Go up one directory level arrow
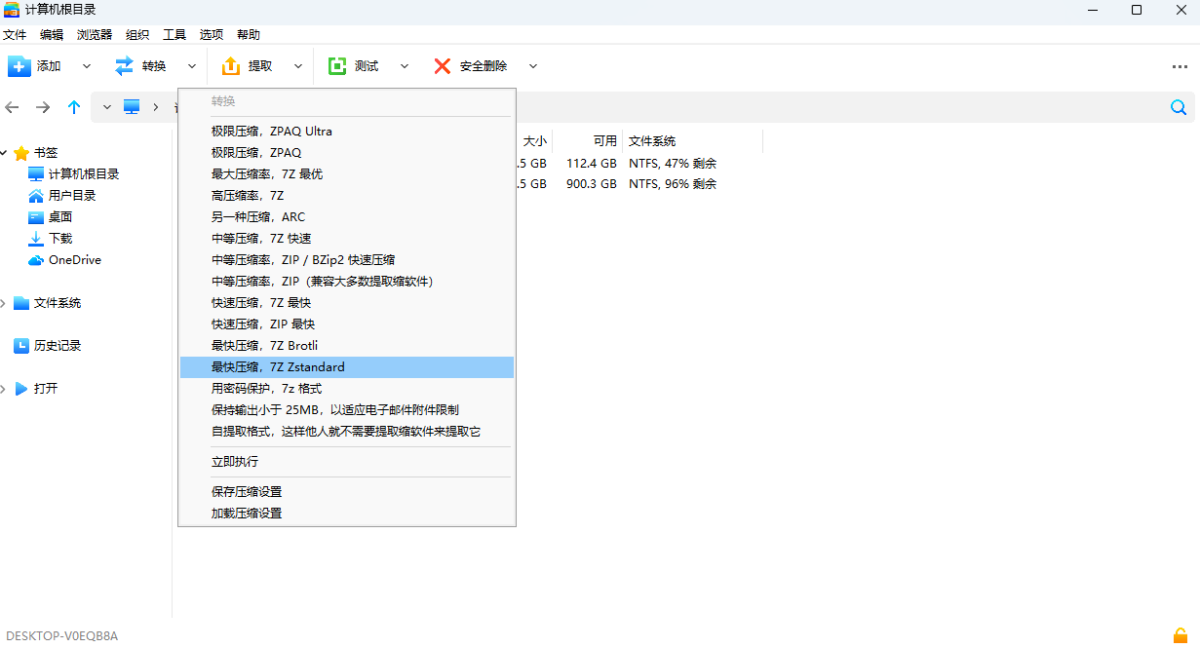1200x648 pixels. pos(74,107)
